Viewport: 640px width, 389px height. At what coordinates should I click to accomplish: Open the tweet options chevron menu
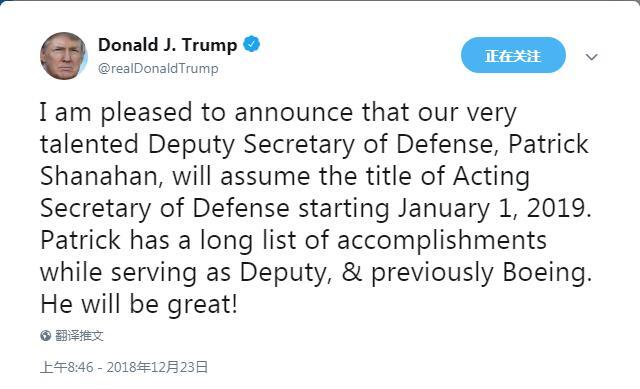[591, 57]
